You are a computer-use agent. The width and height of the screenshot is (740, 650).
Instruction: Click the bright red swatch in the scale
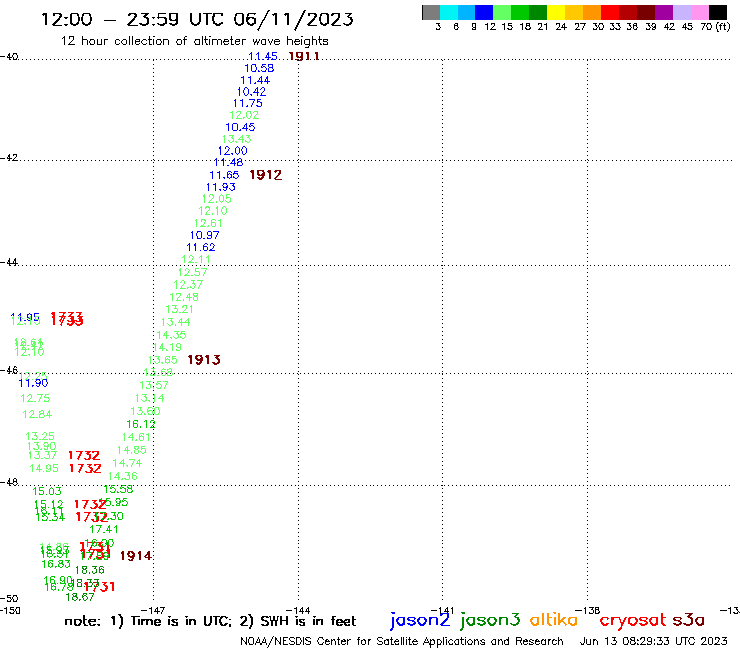(x=610, y=12)
